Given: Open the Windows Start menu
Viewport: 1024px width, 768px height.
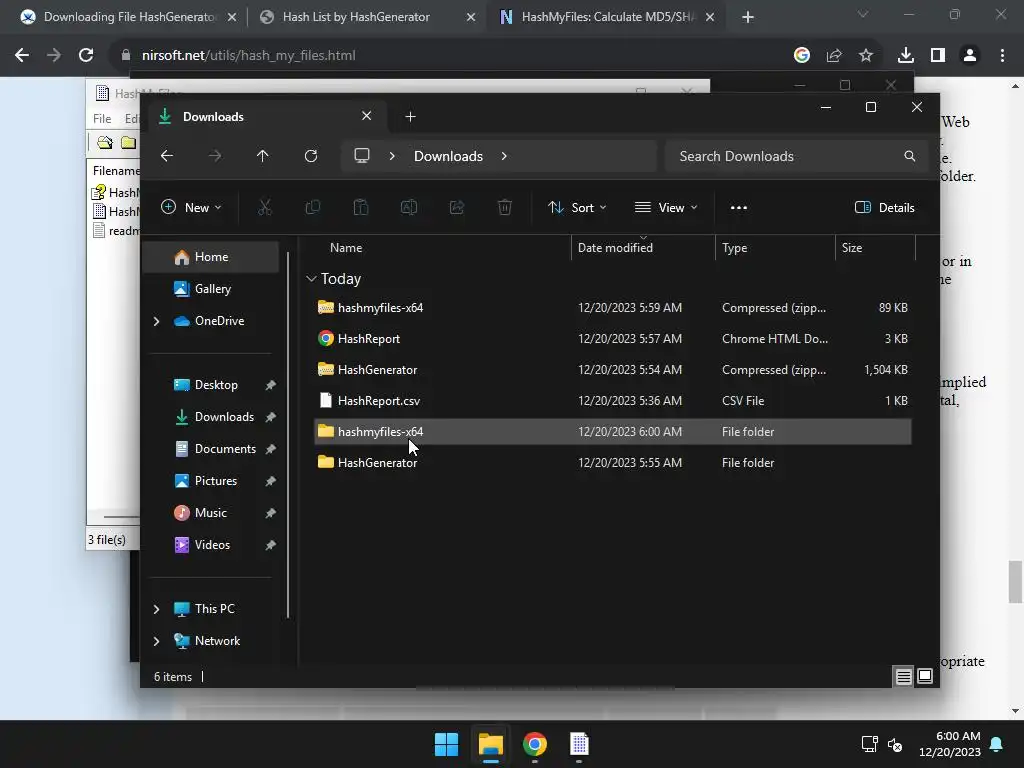Looking at the screenshot, I should coord(447,744).
